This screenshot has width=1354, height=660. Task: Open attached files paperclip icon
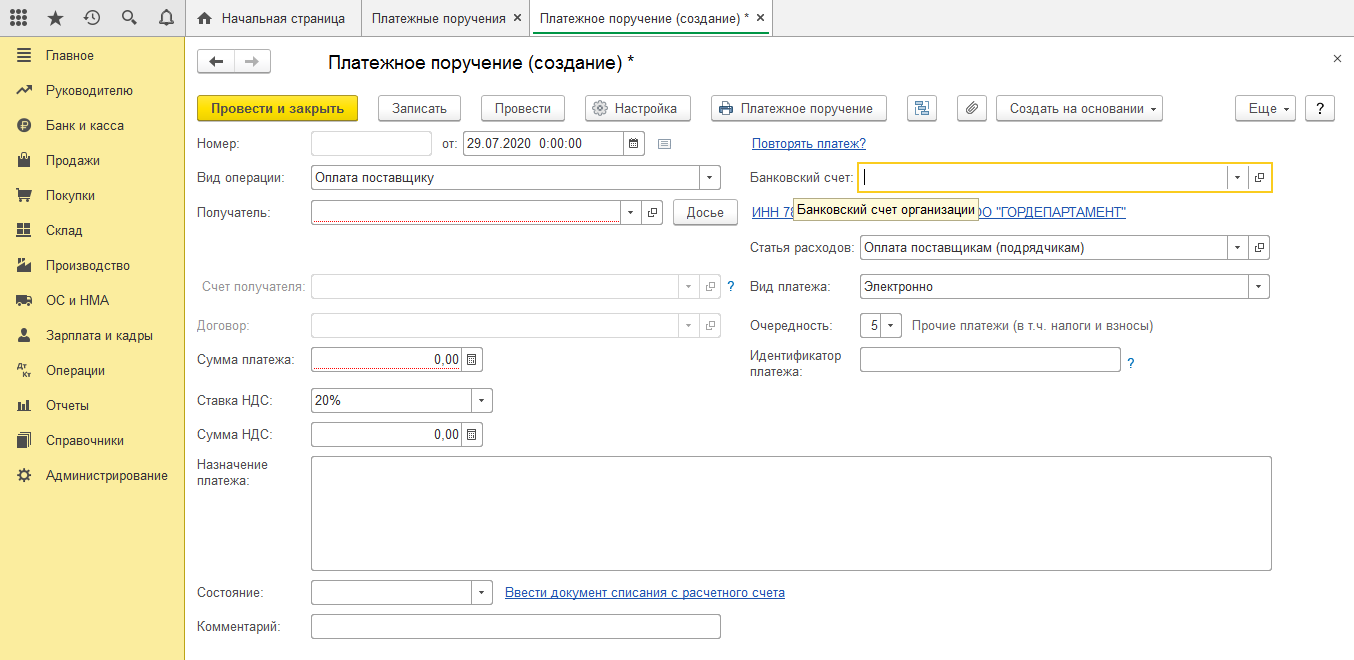[972, 108]
